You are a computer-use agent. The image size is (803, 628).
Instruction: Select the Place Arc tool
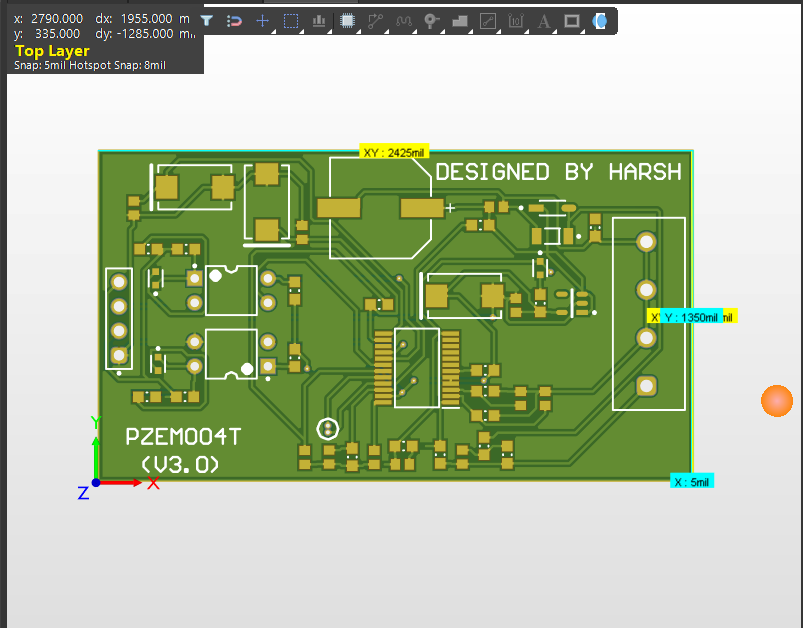point(404,21)
